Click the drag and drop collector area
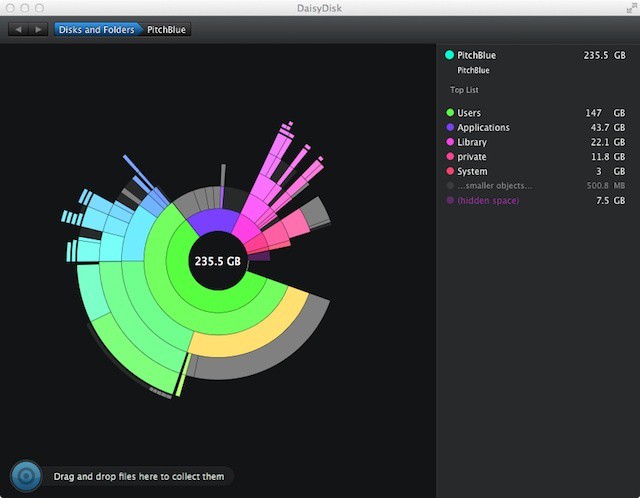This screenshot has height=498, width=640. pos(140,477)
